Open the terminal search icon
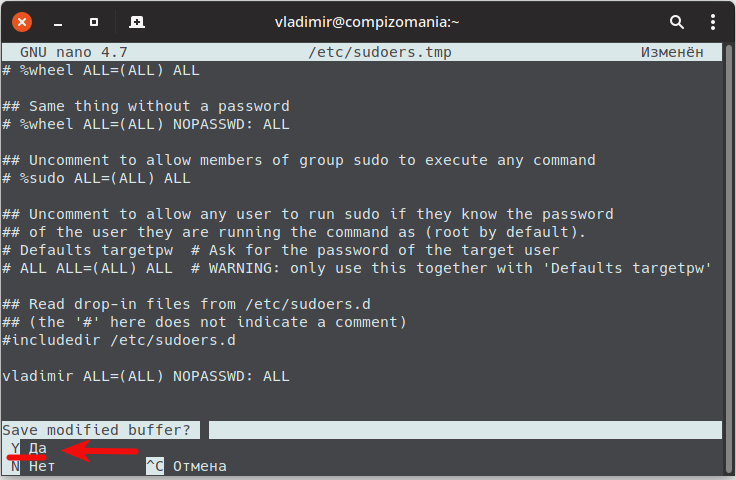736x480 pixels. tap(676, 21)
